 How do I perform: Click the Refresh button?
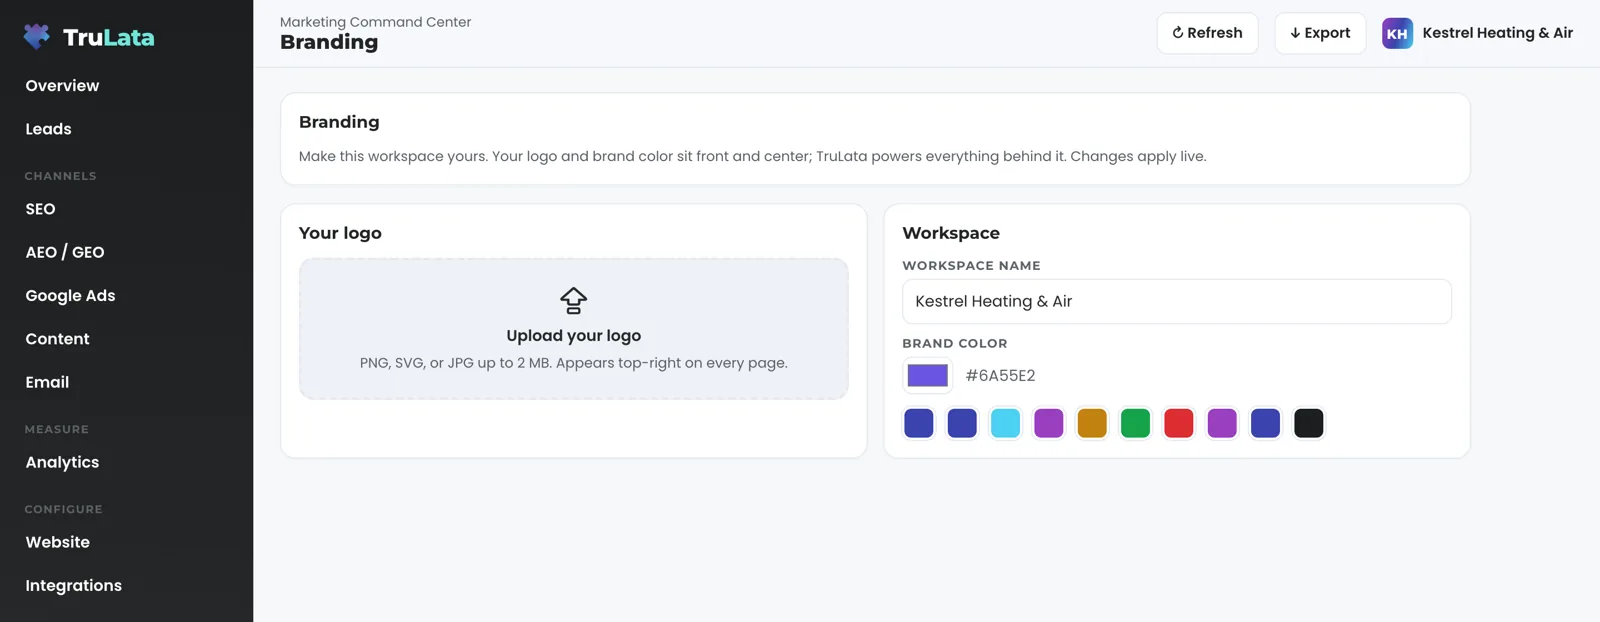(x=1207, y=33)
